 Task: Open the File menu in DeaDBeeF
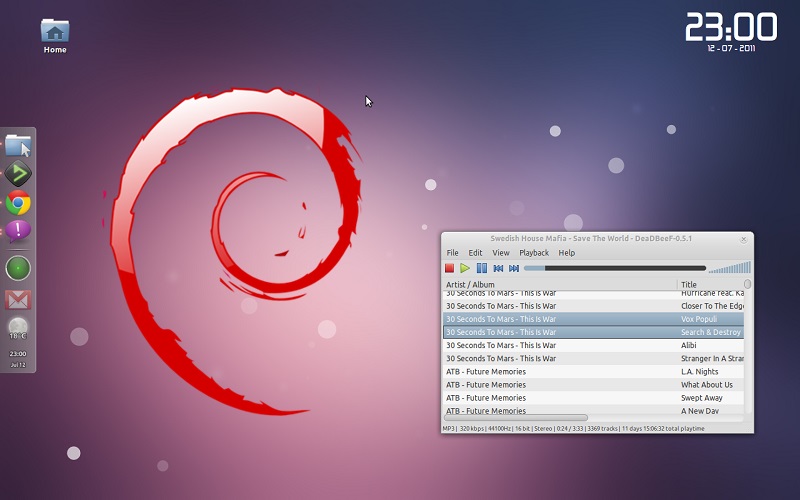click(452, 253)
